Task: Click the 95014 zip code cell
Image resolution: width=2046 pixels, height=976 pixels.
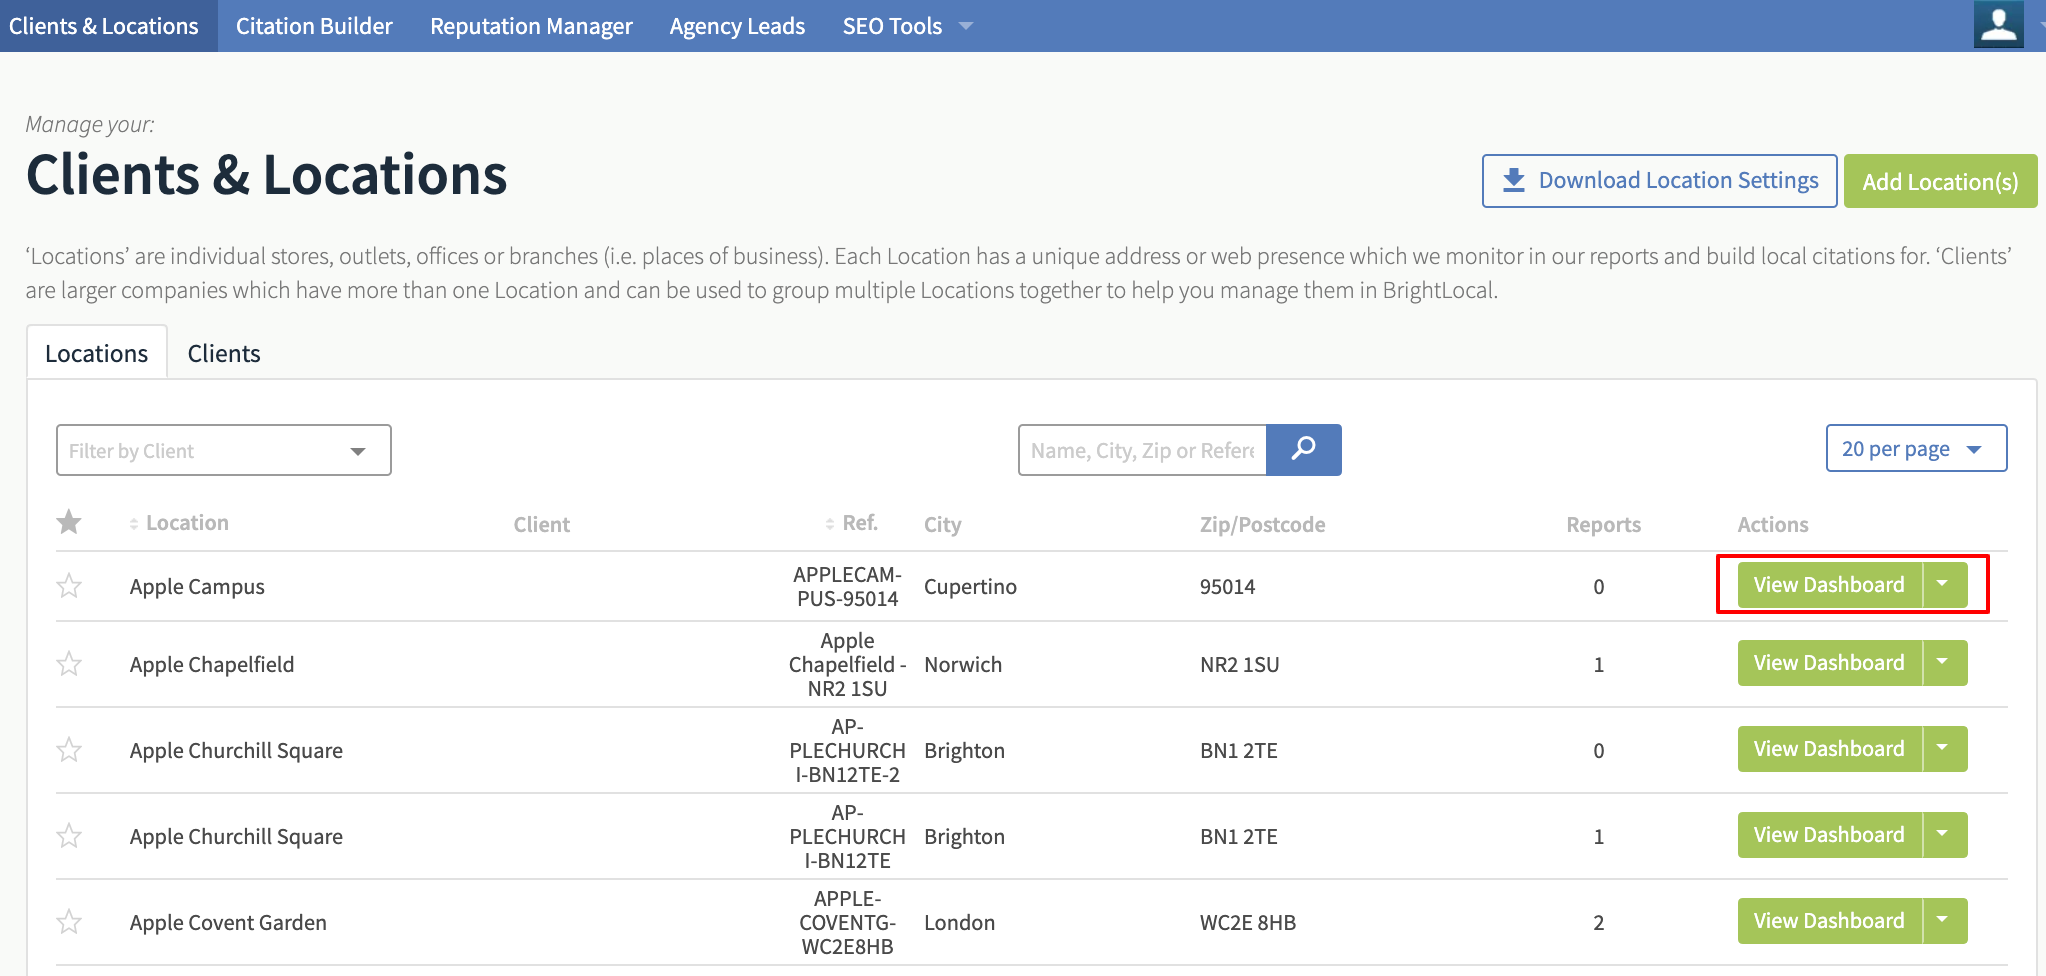Action: (1227, 586)
